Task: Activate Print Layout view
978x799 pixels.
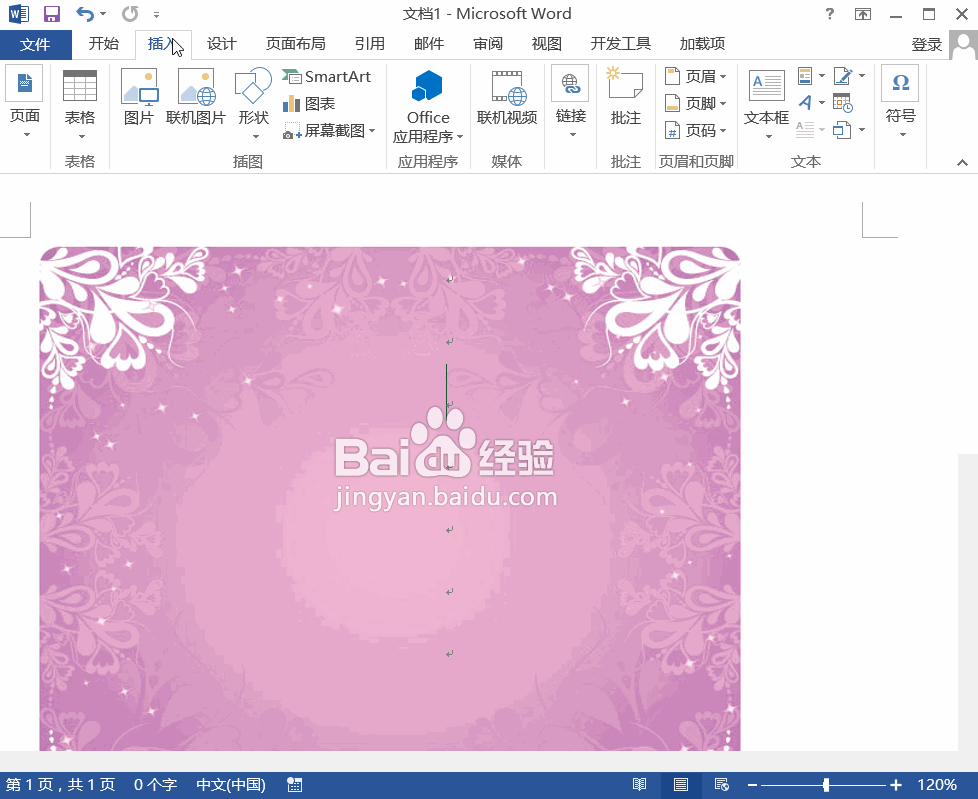Action: 681,785
